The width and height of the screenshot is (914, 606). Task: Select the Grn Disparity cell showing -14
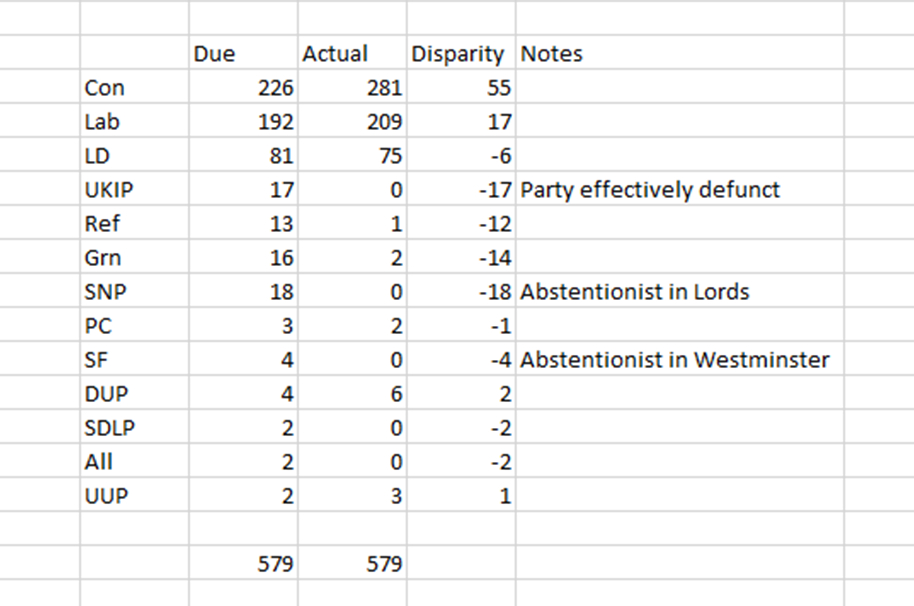coord(461,258)
